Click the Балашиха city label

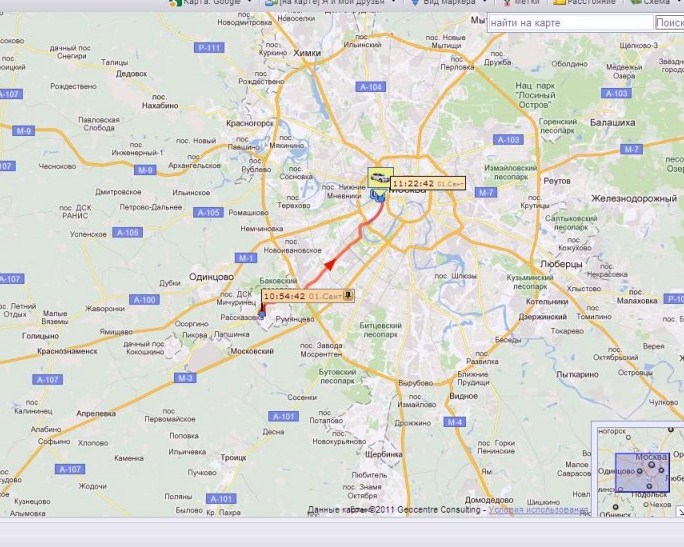click(612, 123)
